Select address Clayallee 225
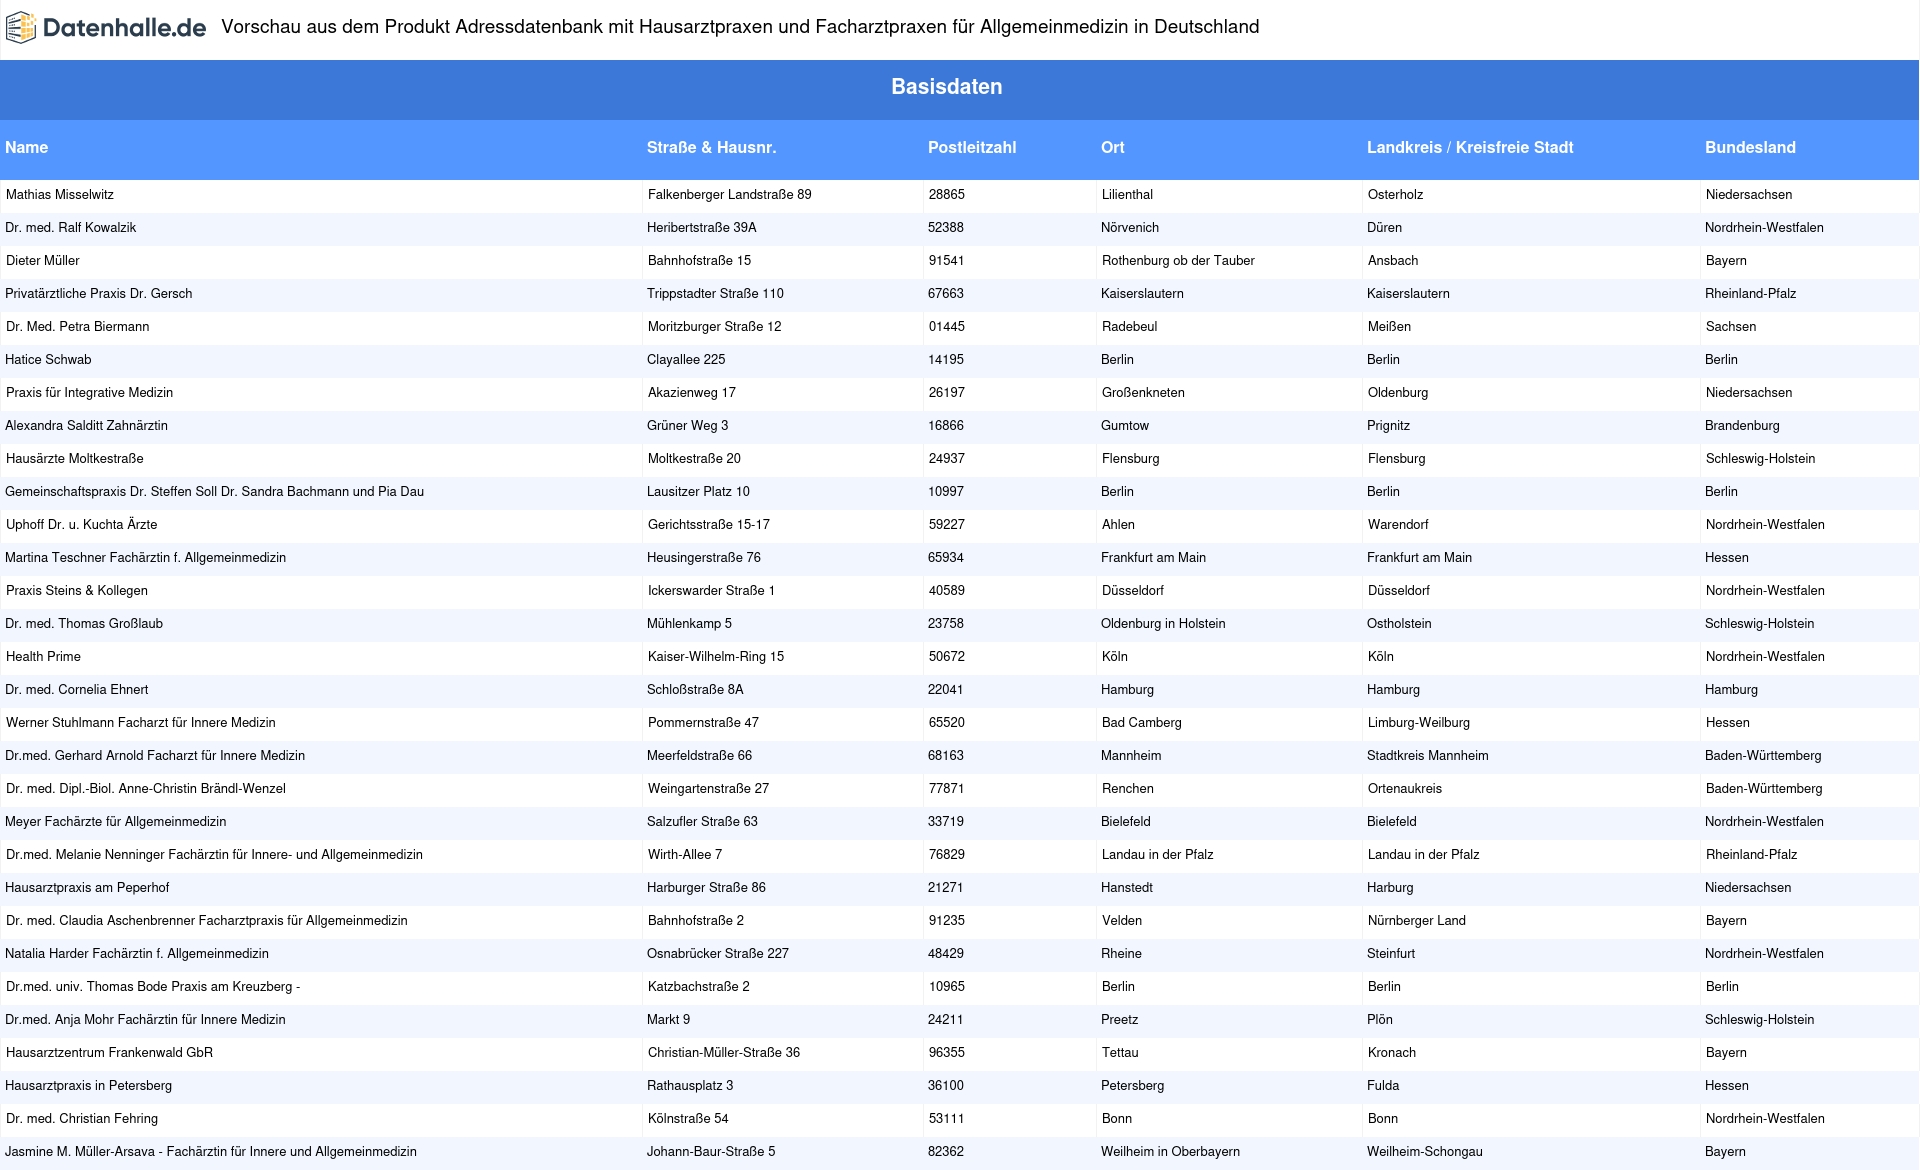The image size is (1920, 1170). point(686,359)
